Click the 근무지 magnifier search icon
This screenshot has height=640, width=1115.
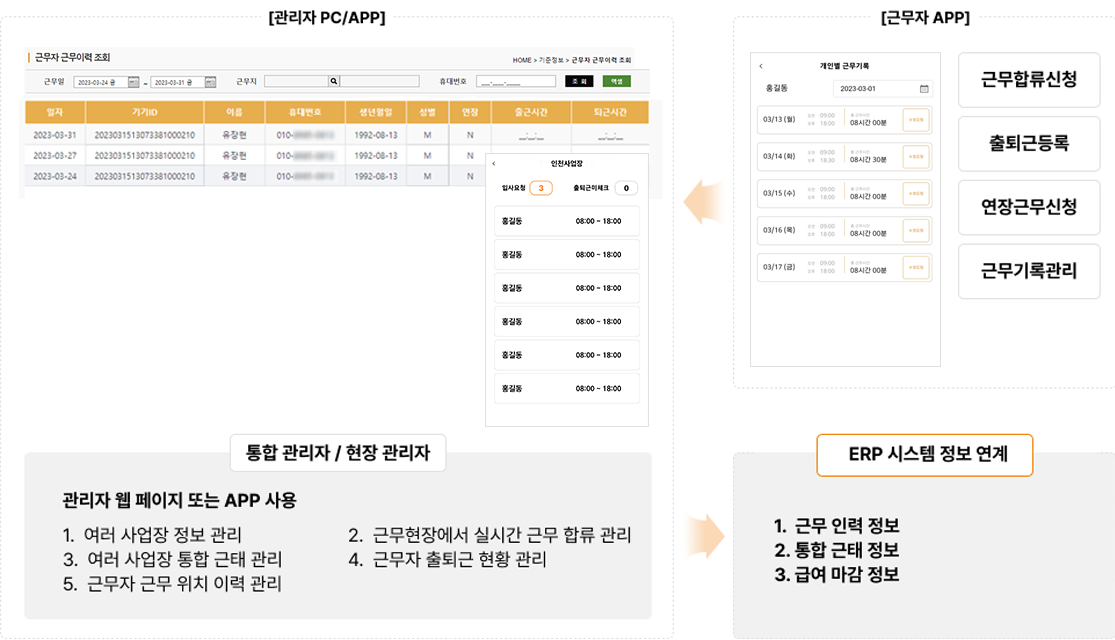[333, 82]
